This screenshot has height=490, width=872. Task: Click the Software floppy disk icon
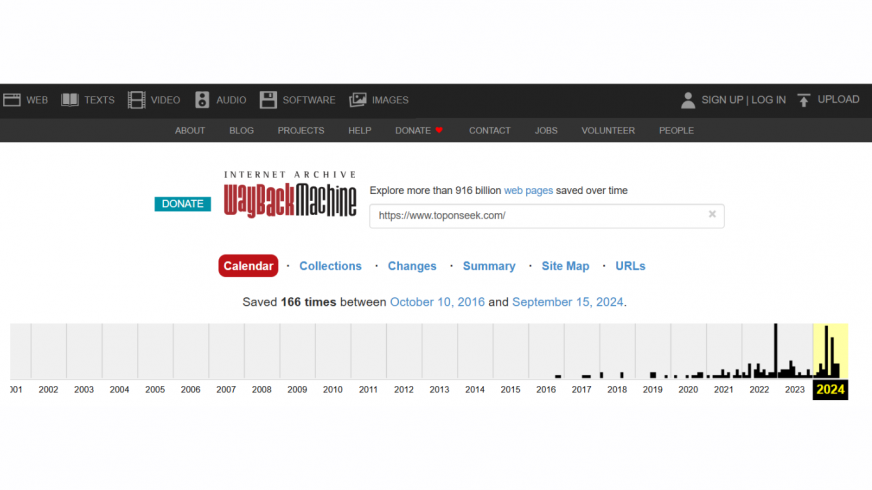point(268,100)
